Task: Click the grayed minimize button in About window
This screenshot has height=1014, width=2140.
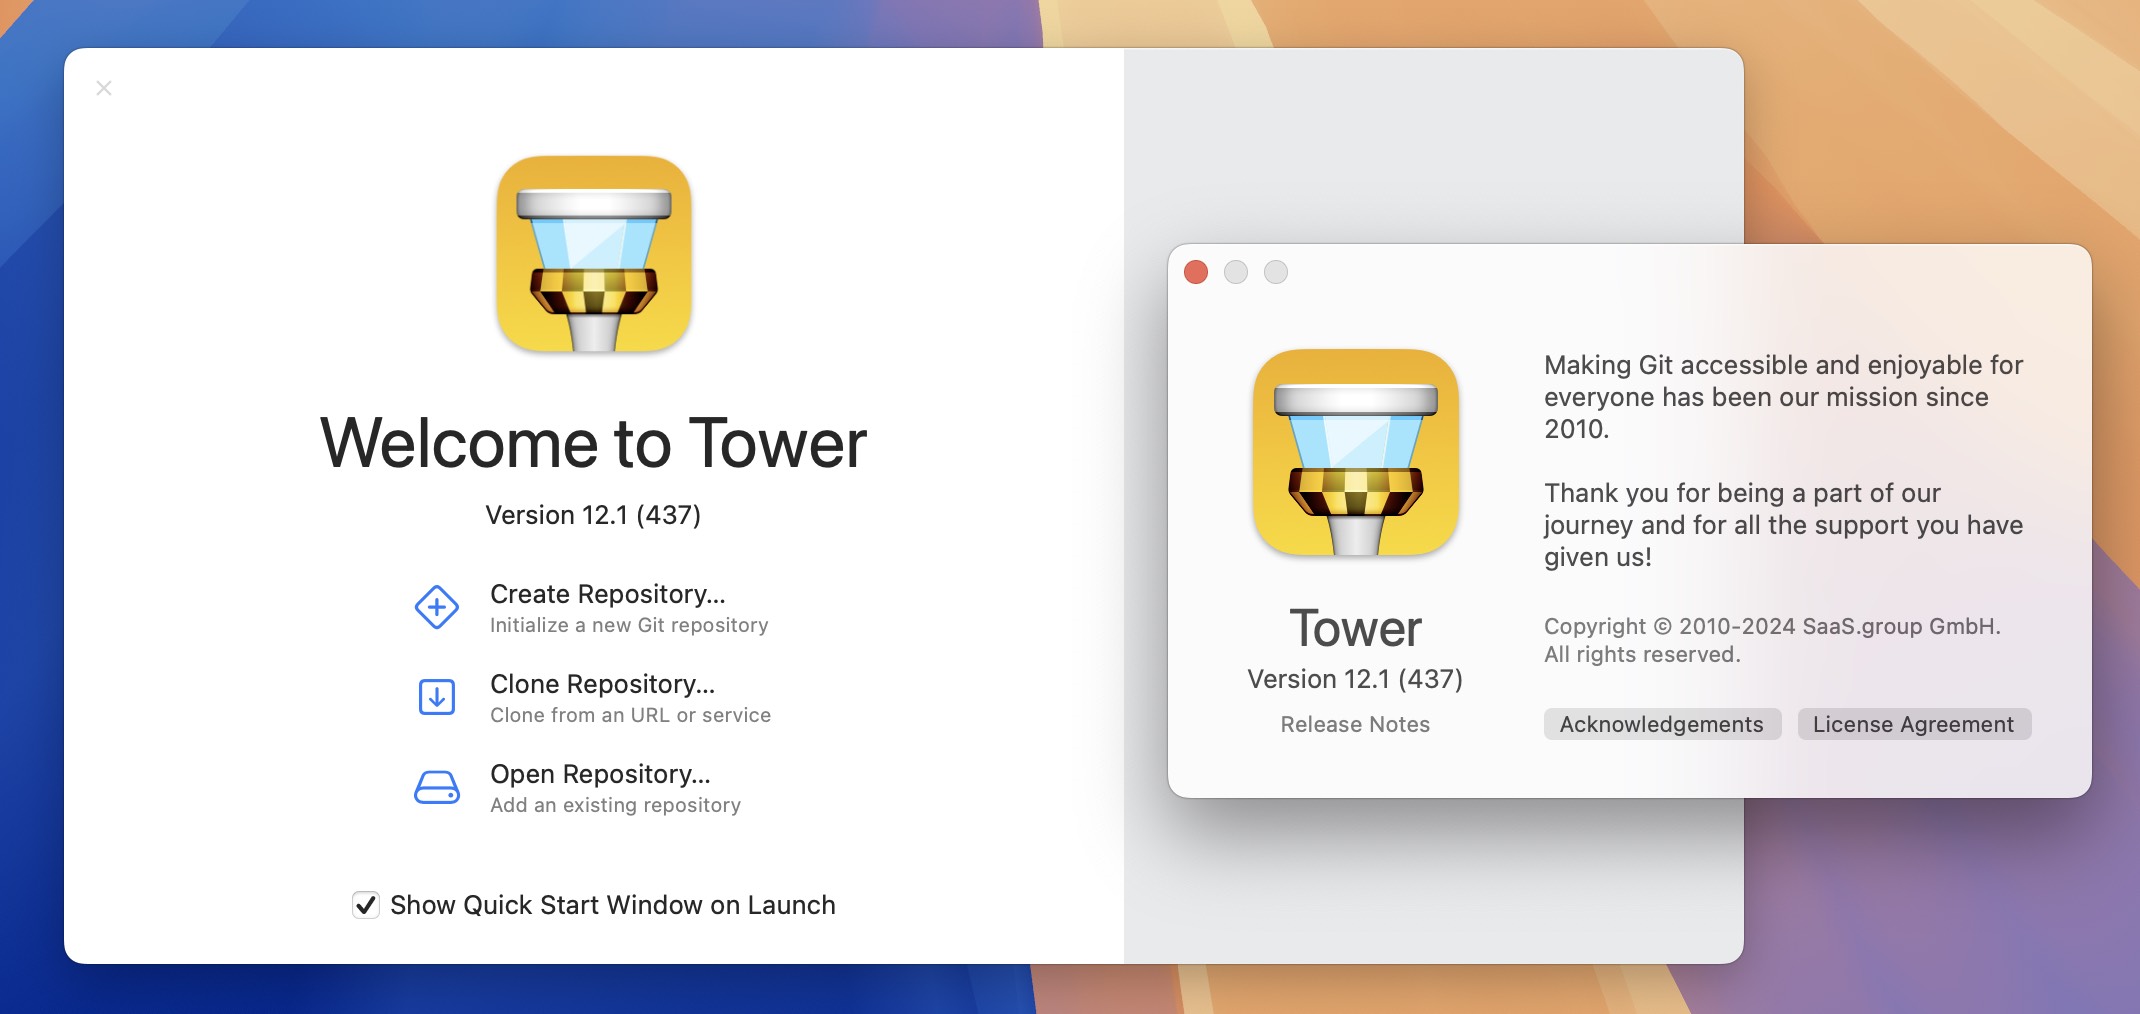Action: click(x=1236, y=272)
